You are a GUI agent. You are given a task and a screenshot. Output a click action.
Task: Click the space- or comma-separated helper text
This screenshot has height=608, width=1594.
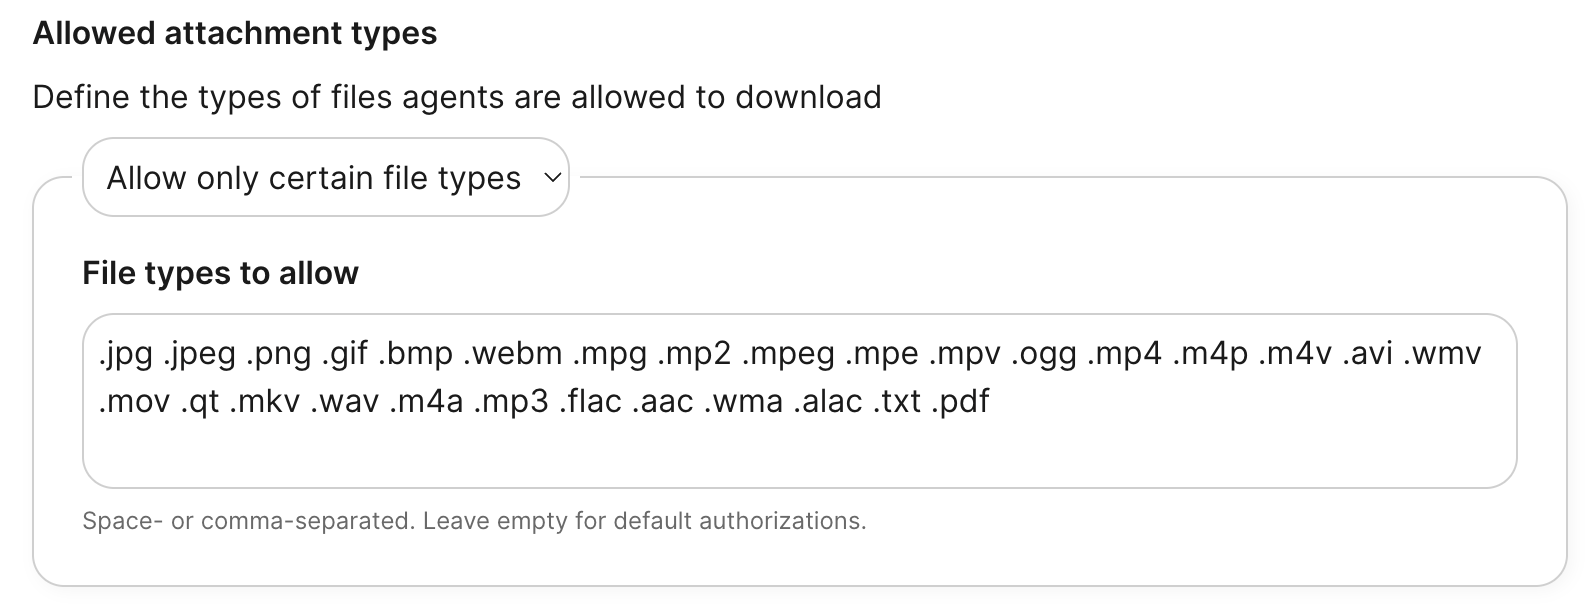(x=477, y=520)
